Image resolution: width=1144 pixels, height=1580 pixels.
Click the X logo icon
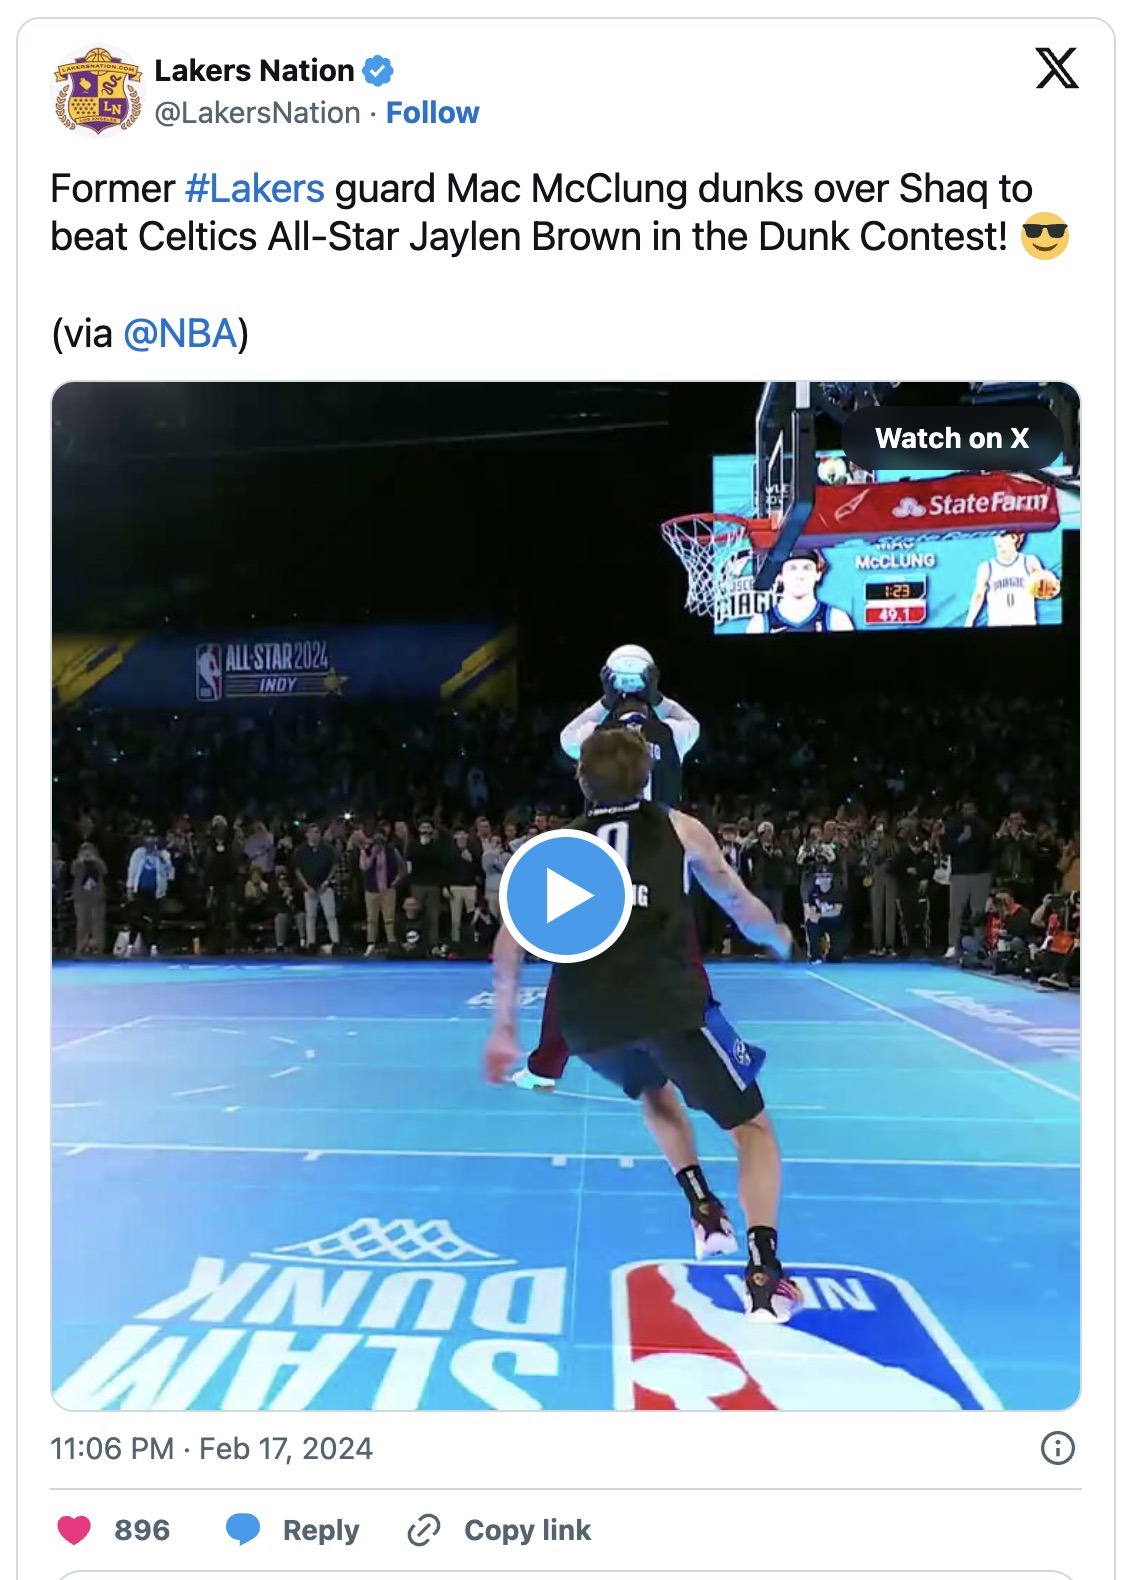1056,69
